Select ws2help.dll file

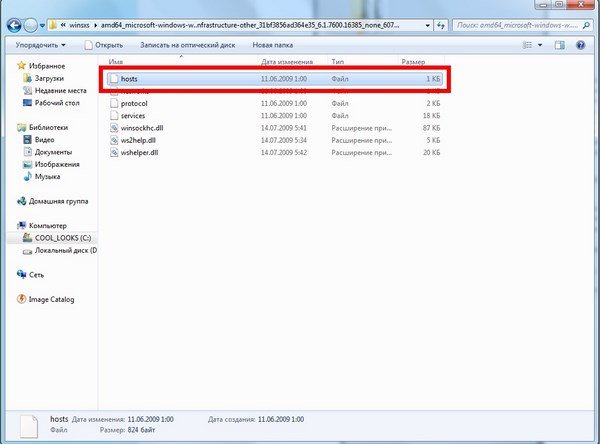139,141
